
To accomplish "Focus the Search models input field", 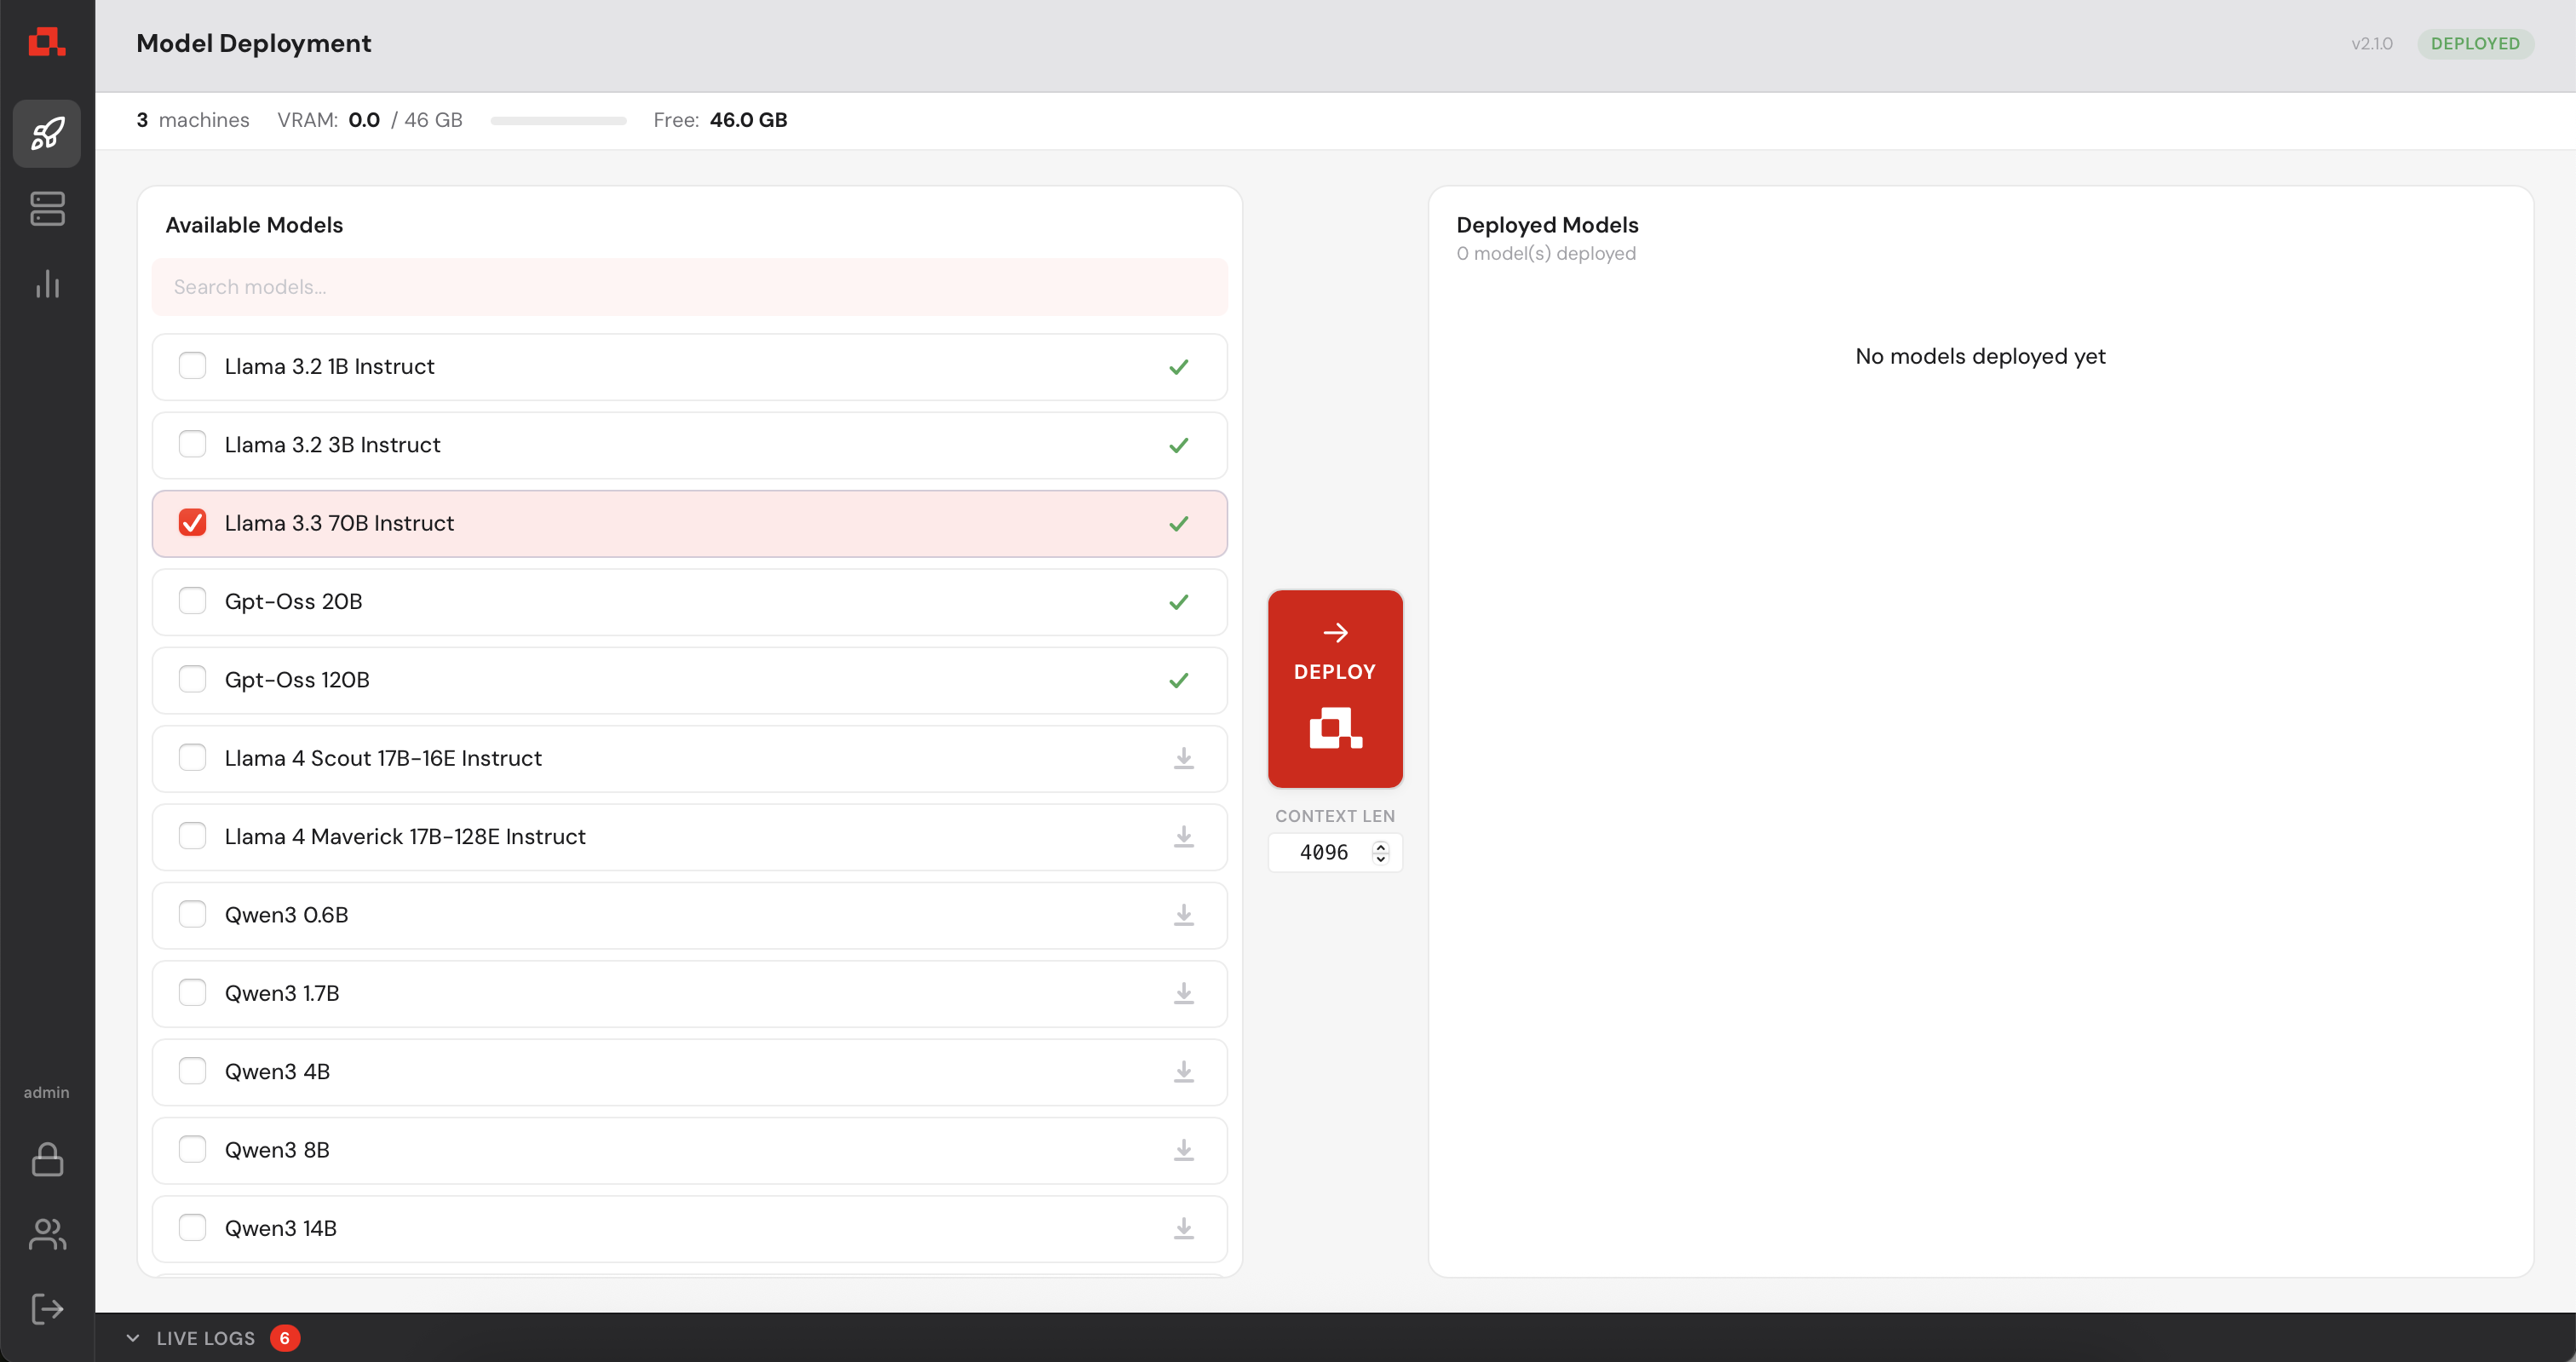I will (689, 287).
